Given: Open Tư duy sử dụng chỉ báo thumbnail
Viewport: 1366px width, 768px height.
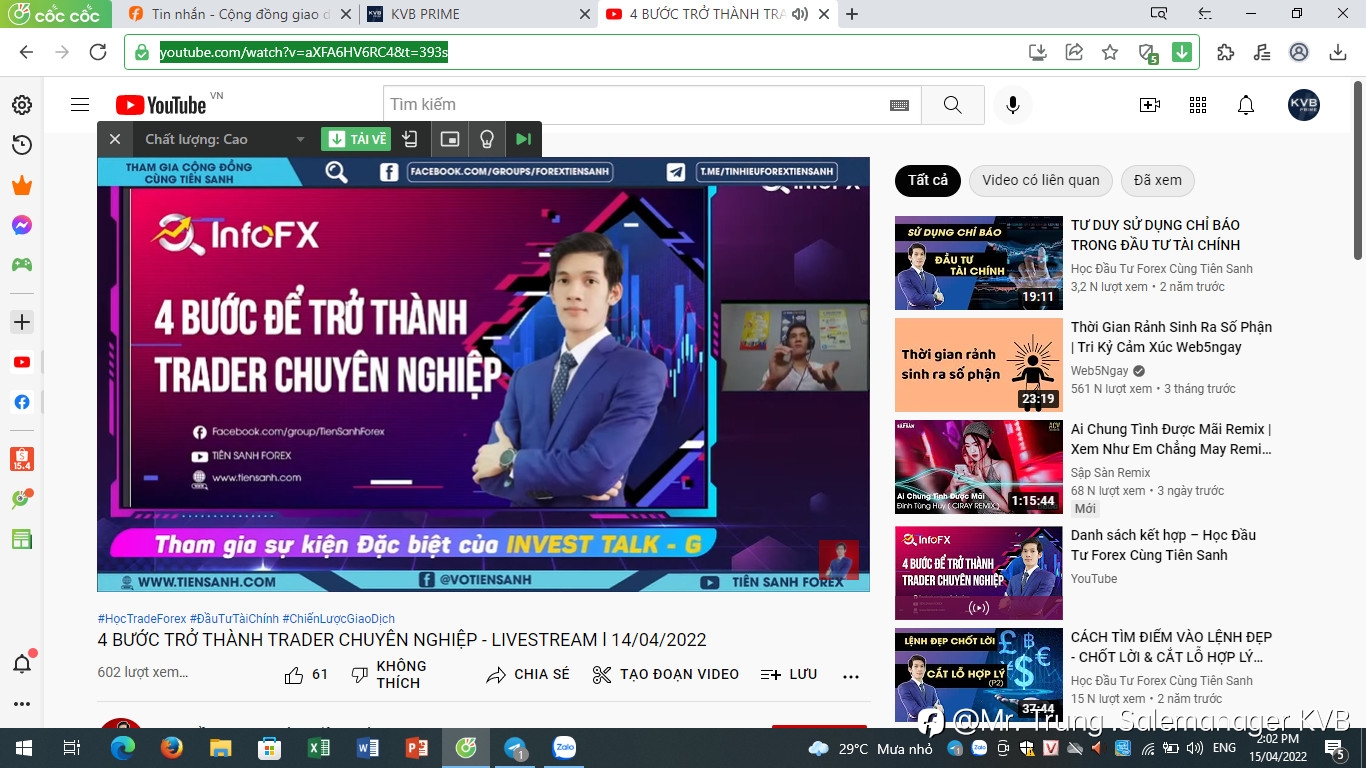Looking at the screenshot, I should [x=979, y=263].
